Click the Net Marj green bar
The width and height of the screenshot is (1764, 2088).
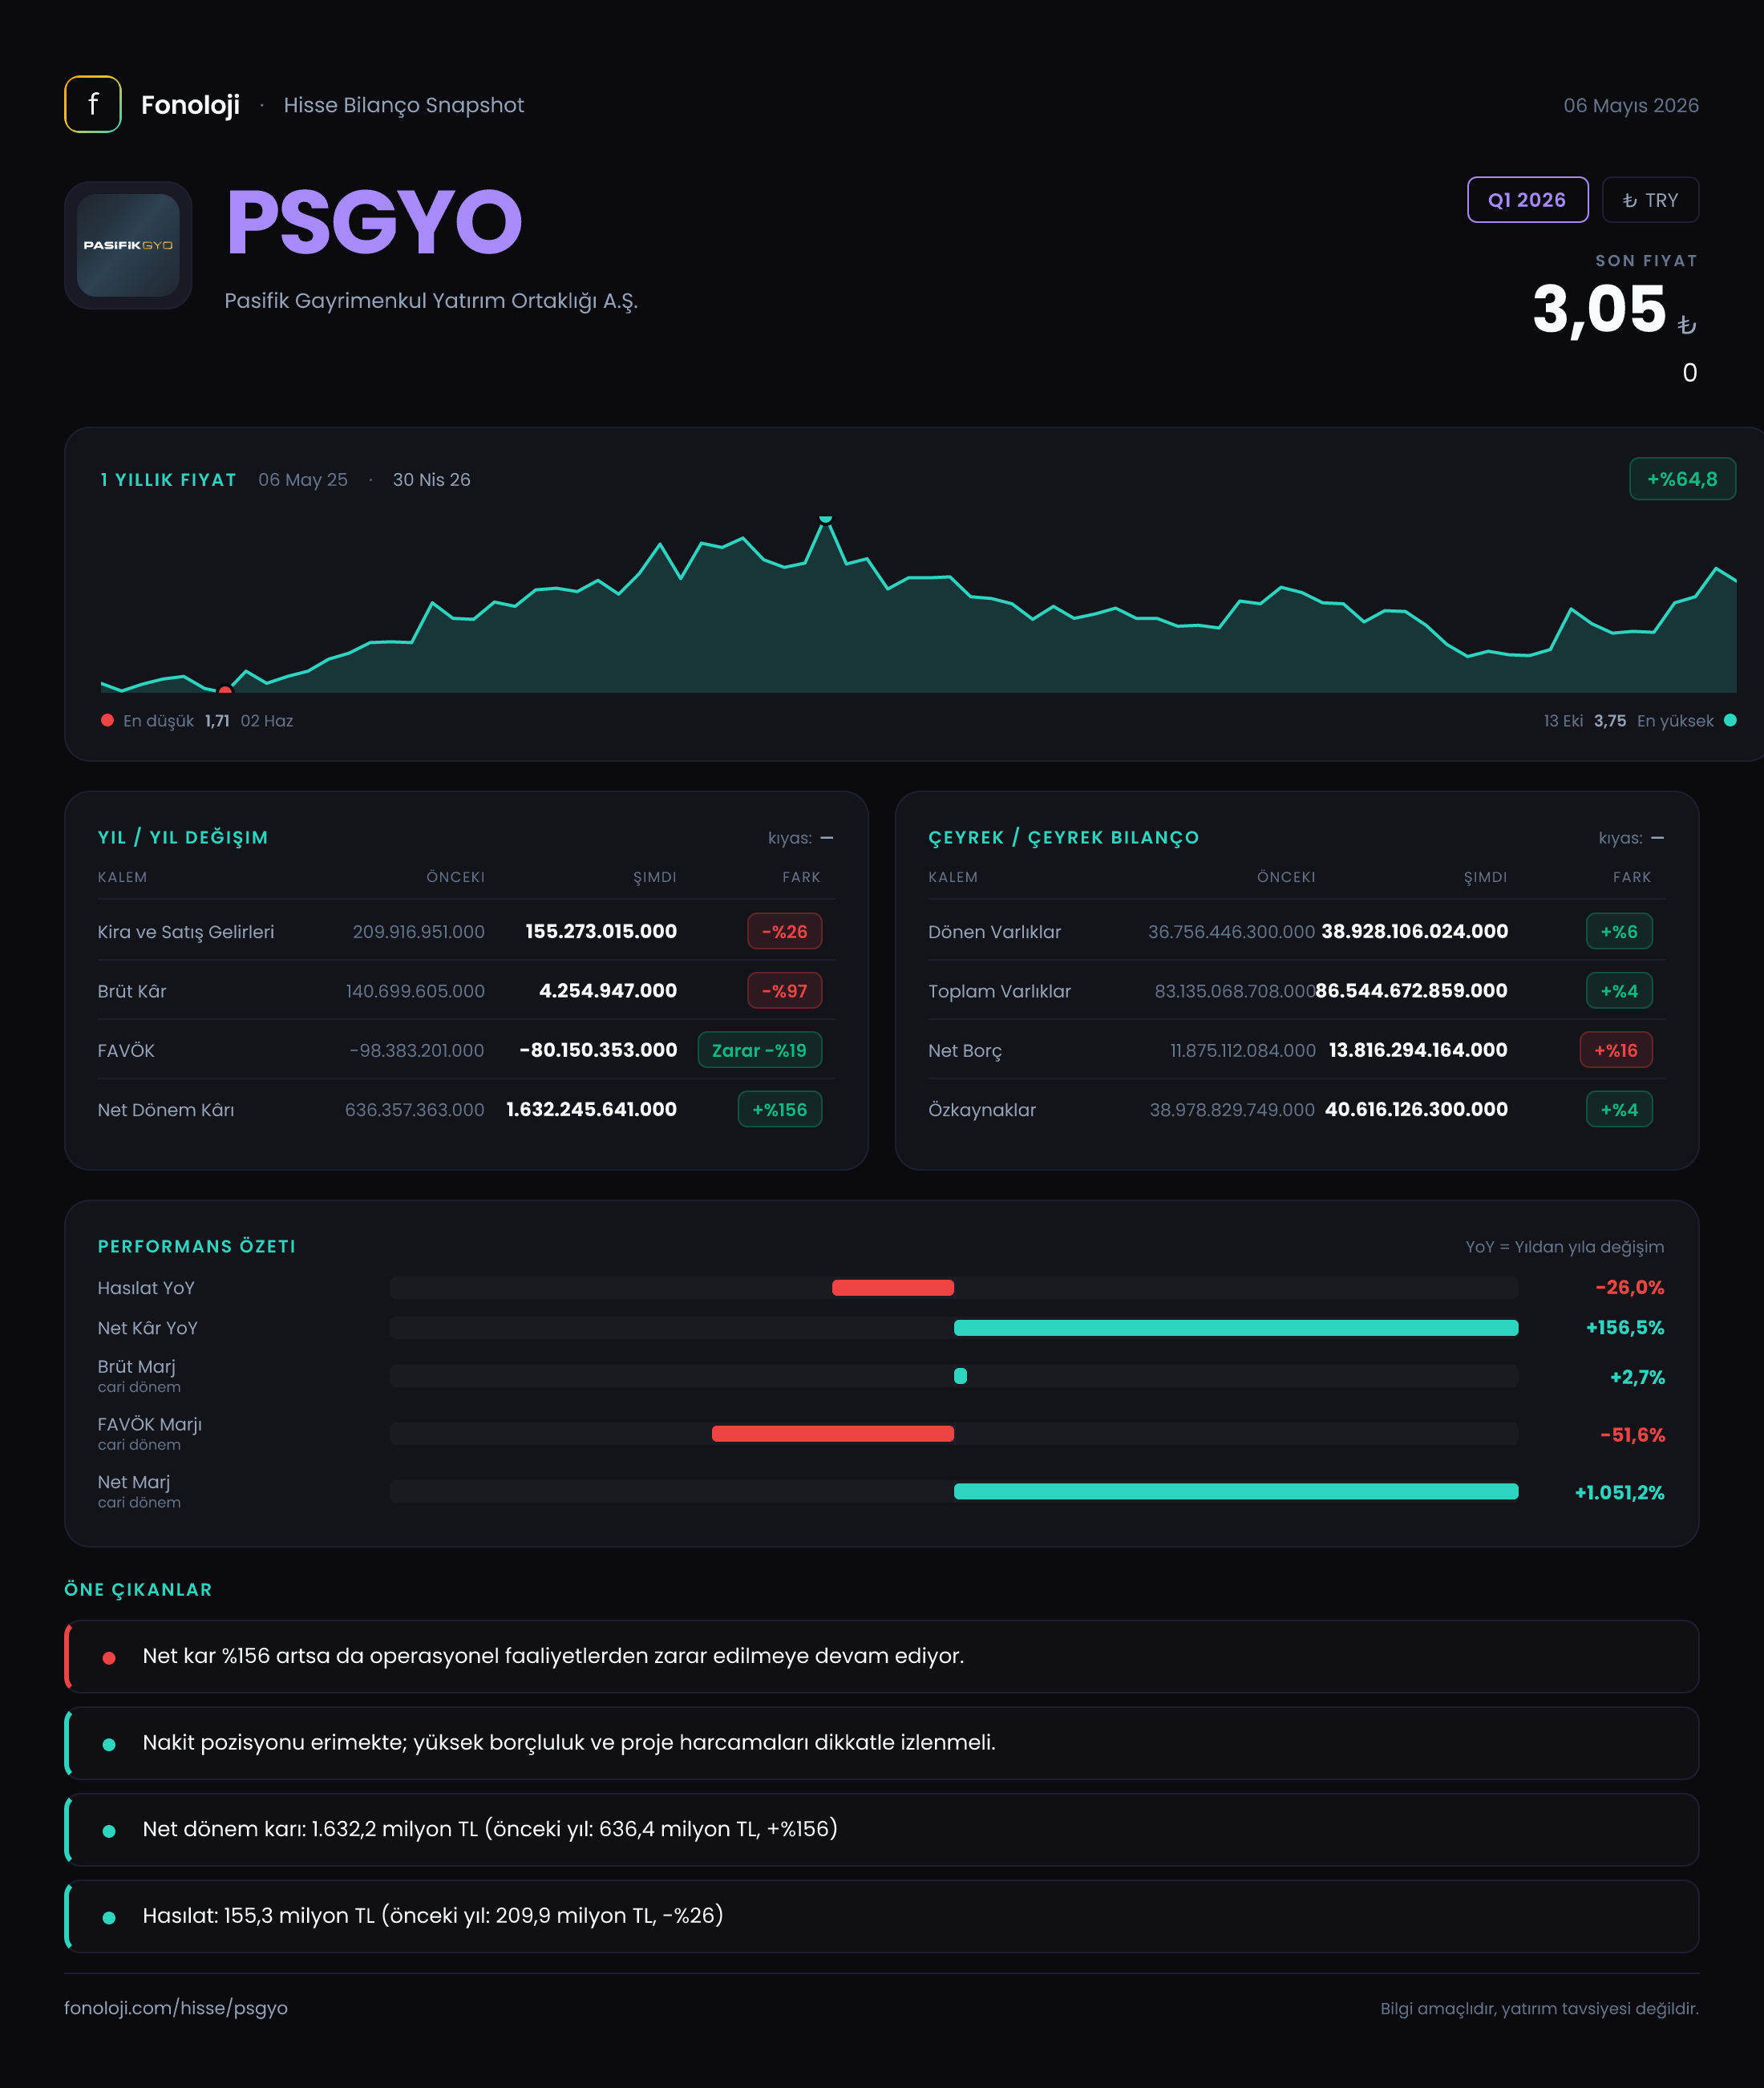tap(1236, 1492)
